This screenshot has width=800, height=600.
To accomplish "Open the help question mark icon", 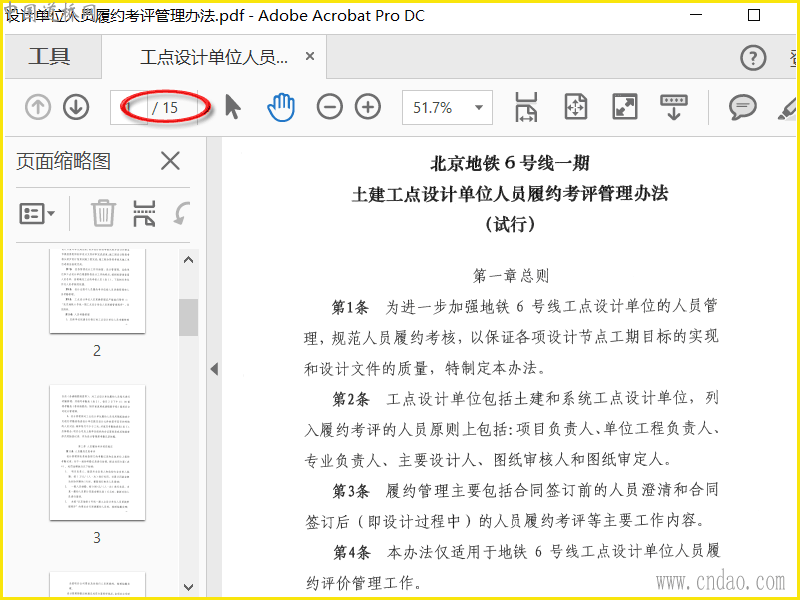I will (x=753, y=58).
